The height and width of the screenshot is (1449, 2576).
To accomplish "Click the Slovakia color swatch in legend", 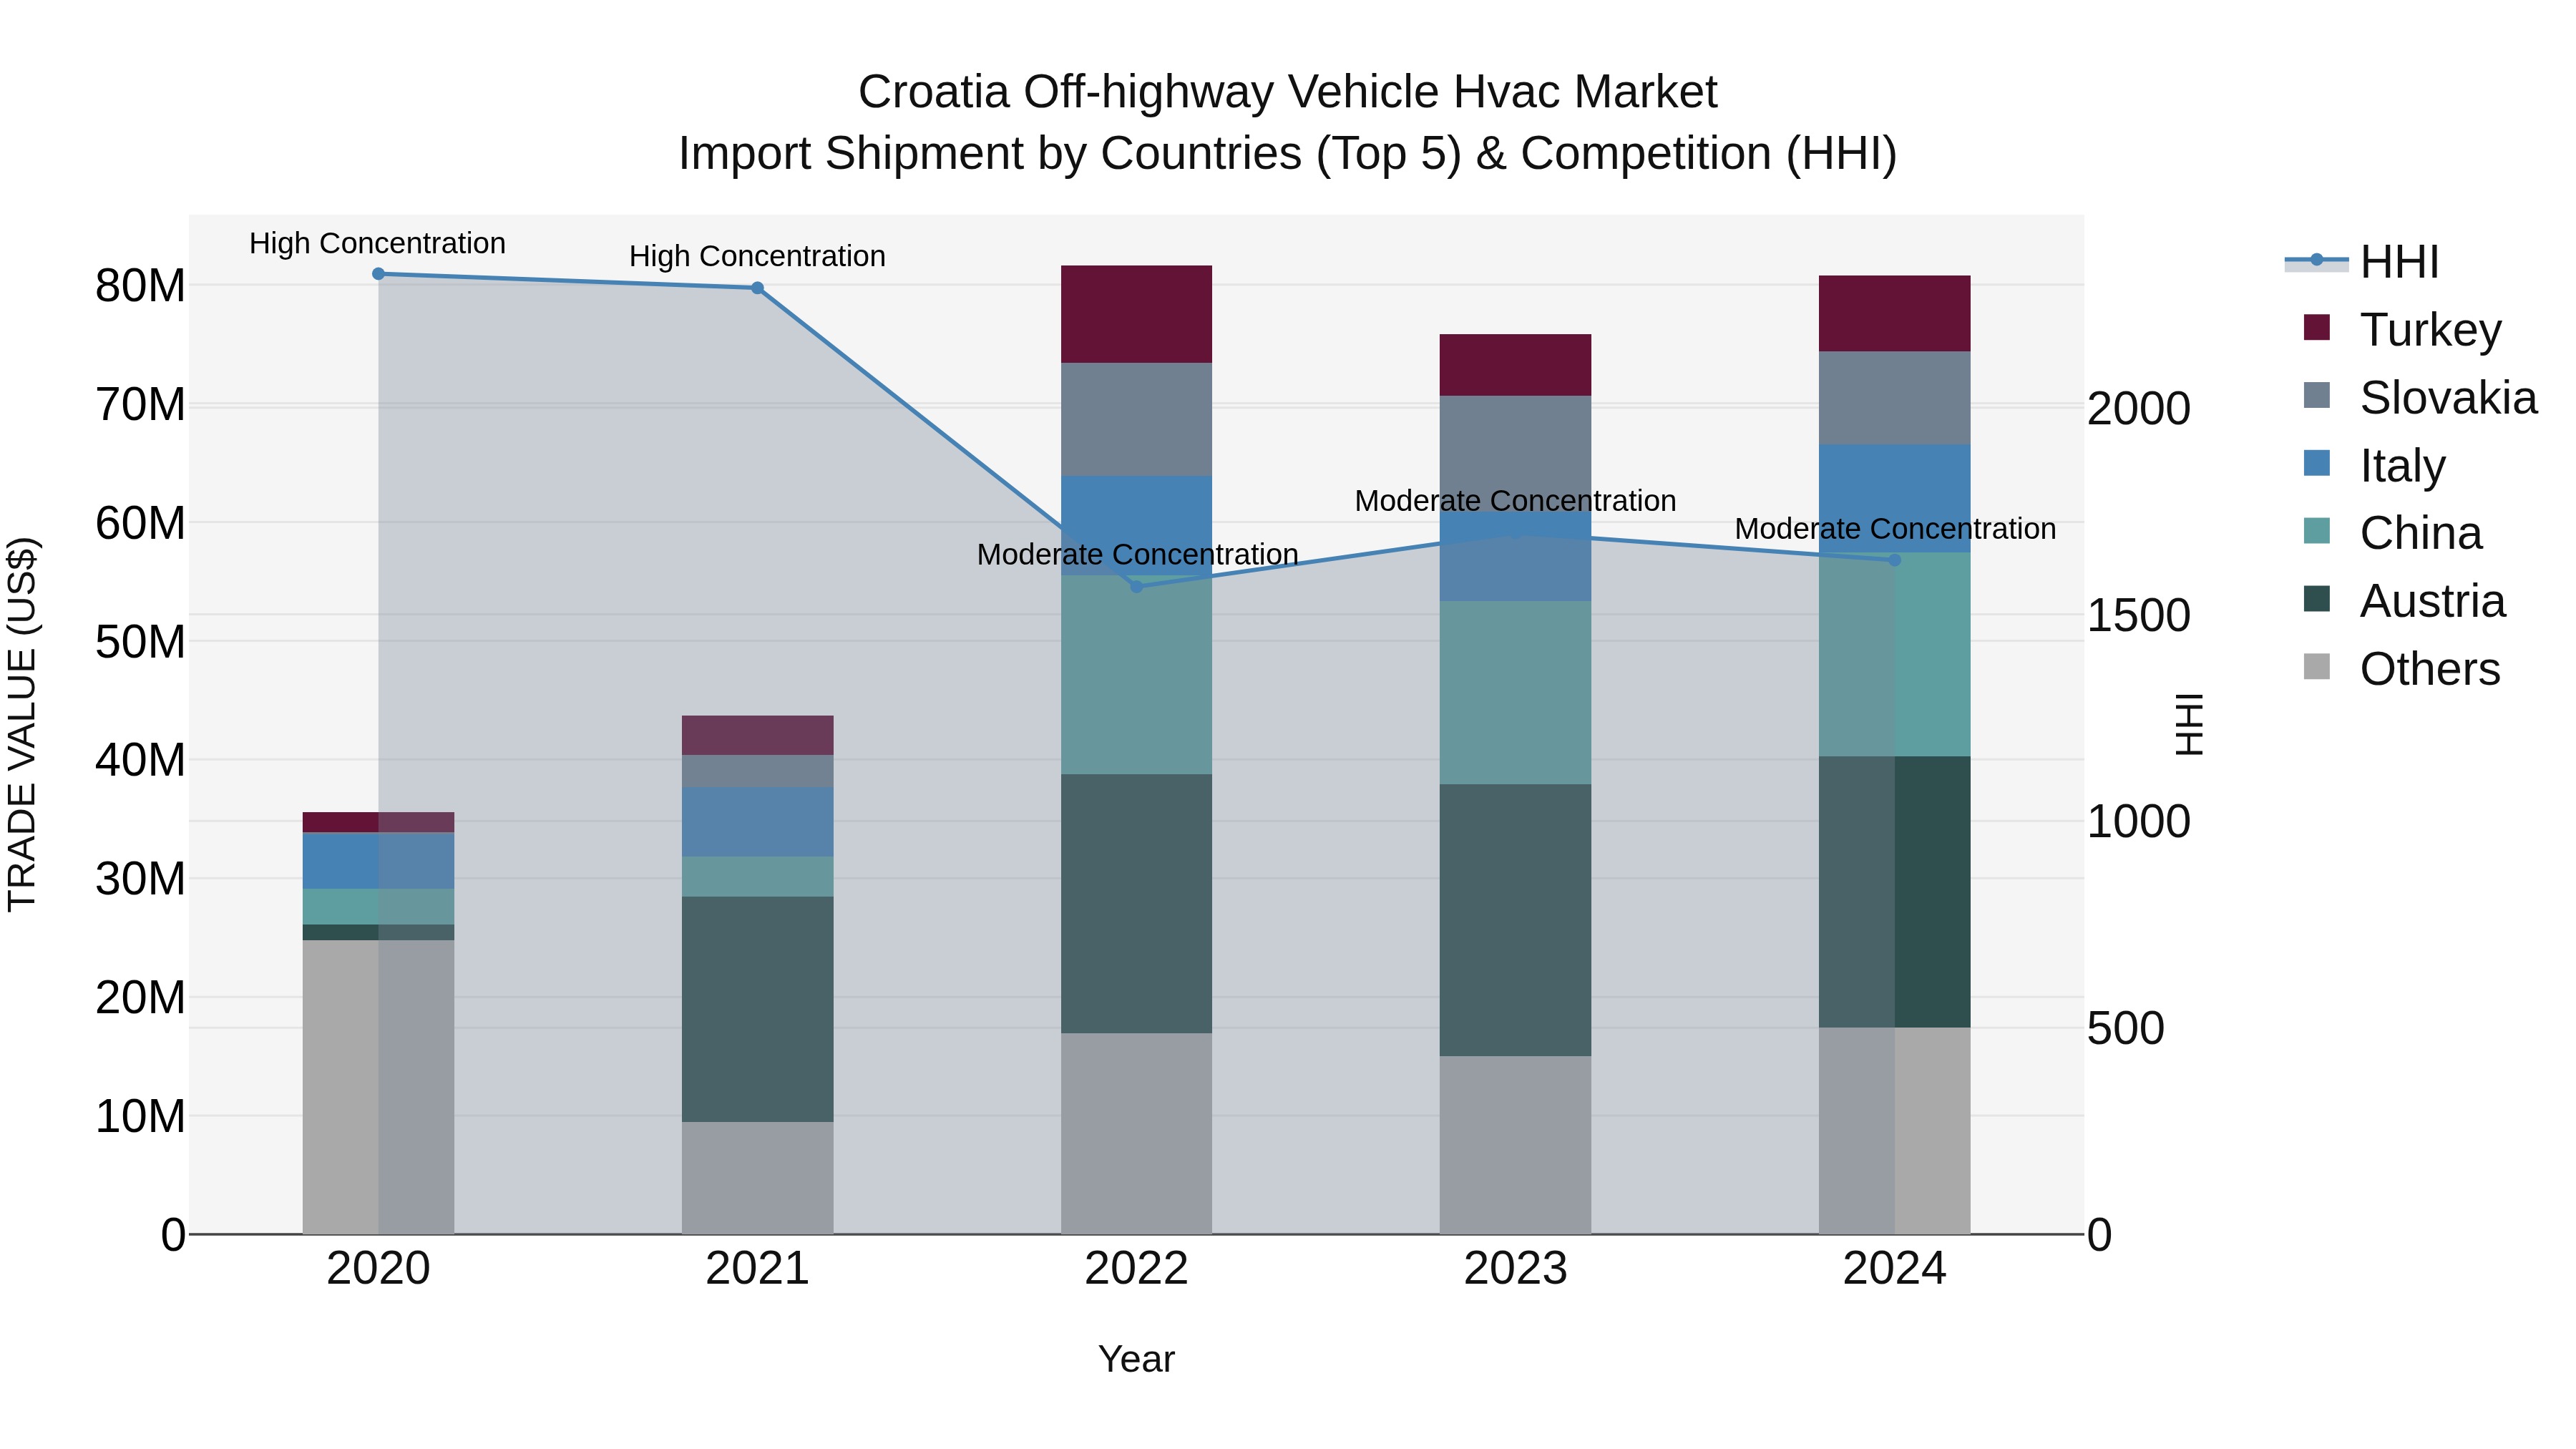I will tap(2316, 395).
